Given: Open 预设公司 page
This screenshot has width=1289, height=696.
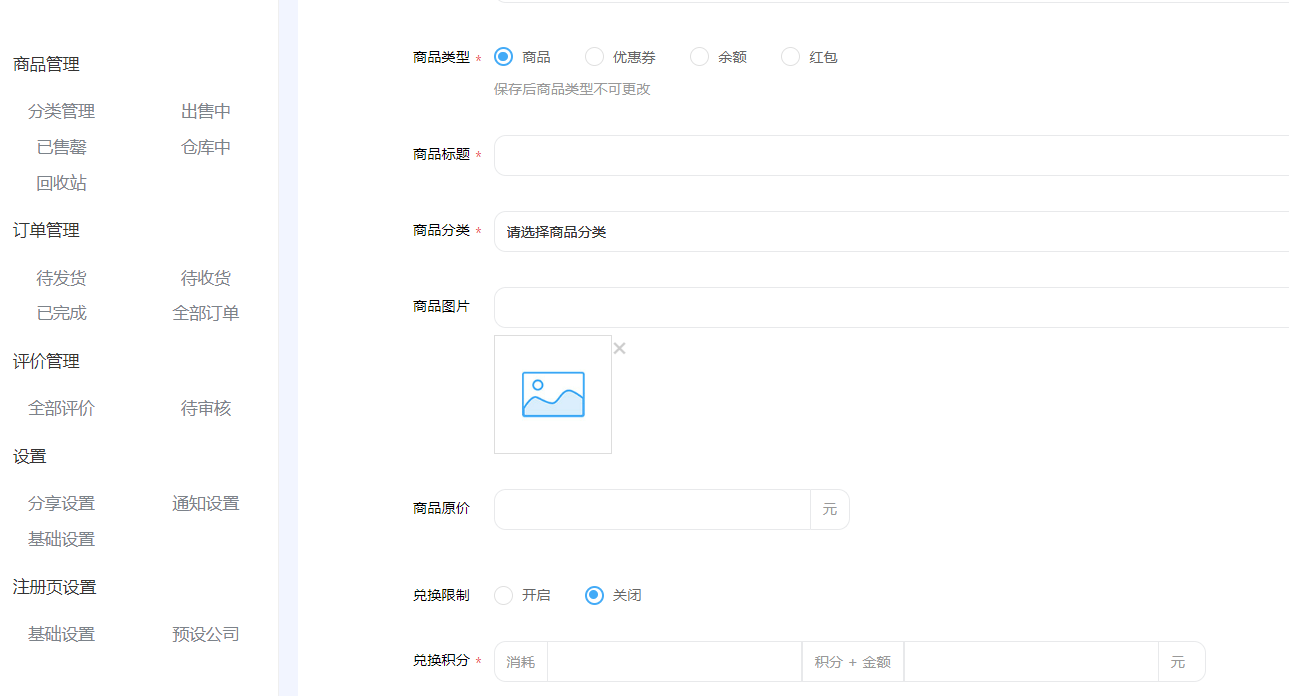Looking at the screenshot, I should coord(206,634).
